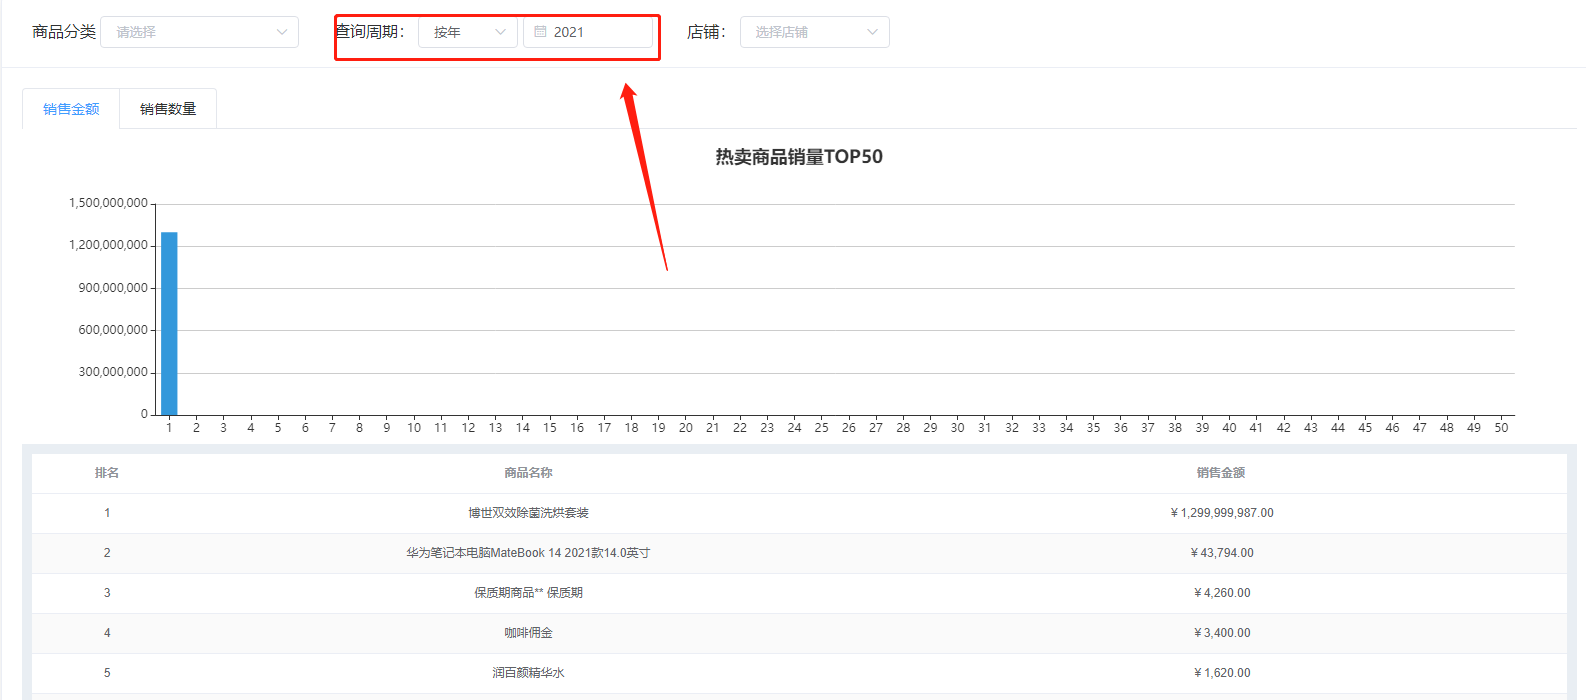The height and width of the screenshot is (700, 1586).
Task: Switch to the 销售金额 tab
Action: [71, 109]
